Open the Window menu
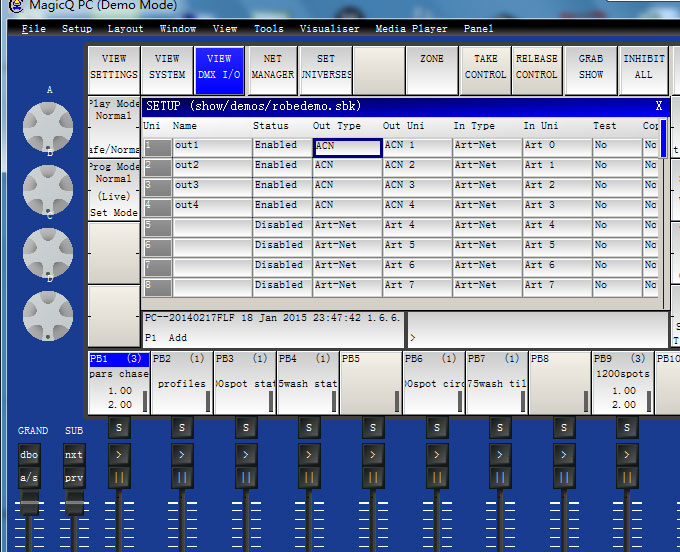Image resolution: width=680 pixels, height=552 pixels. pyautogui.click(x=178, y=29)
